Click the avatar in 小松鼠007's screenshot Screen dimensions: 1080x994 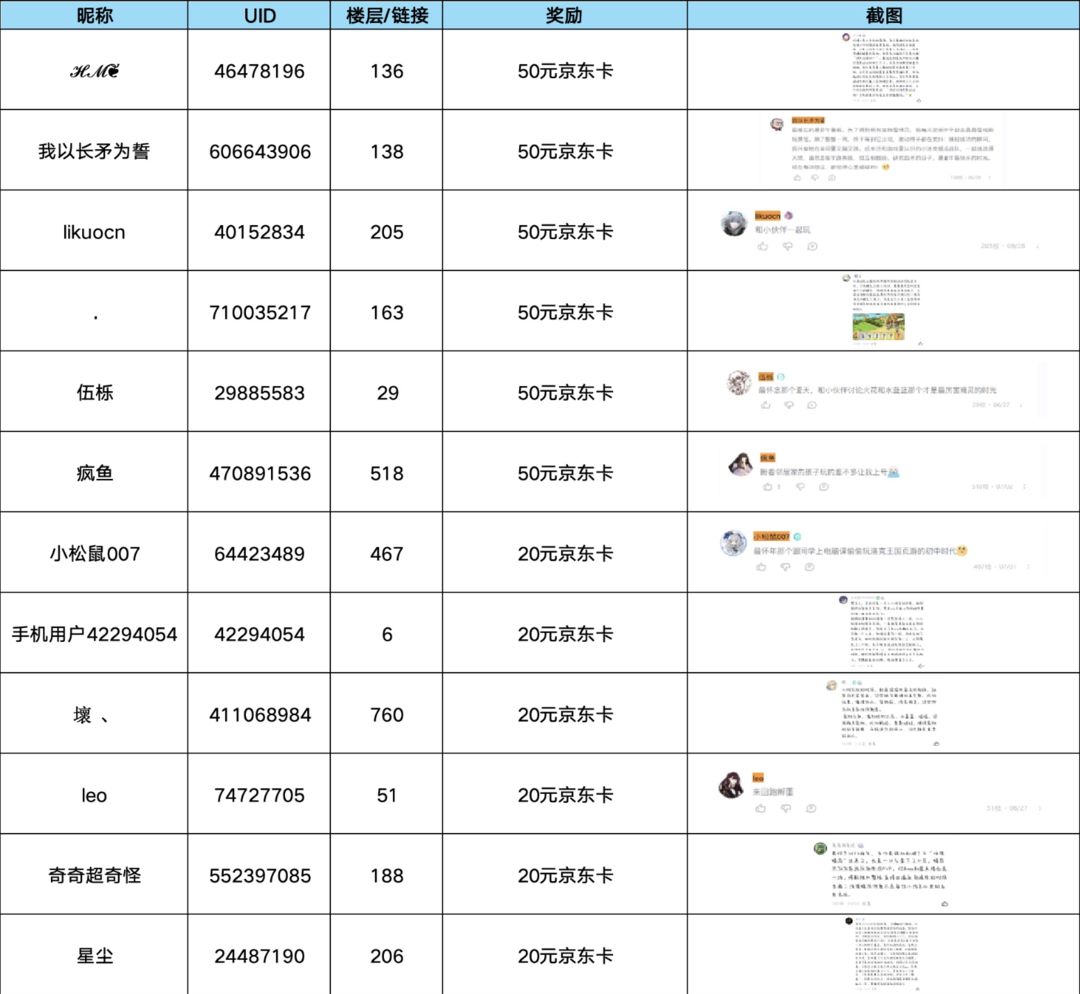click(734, 543)
